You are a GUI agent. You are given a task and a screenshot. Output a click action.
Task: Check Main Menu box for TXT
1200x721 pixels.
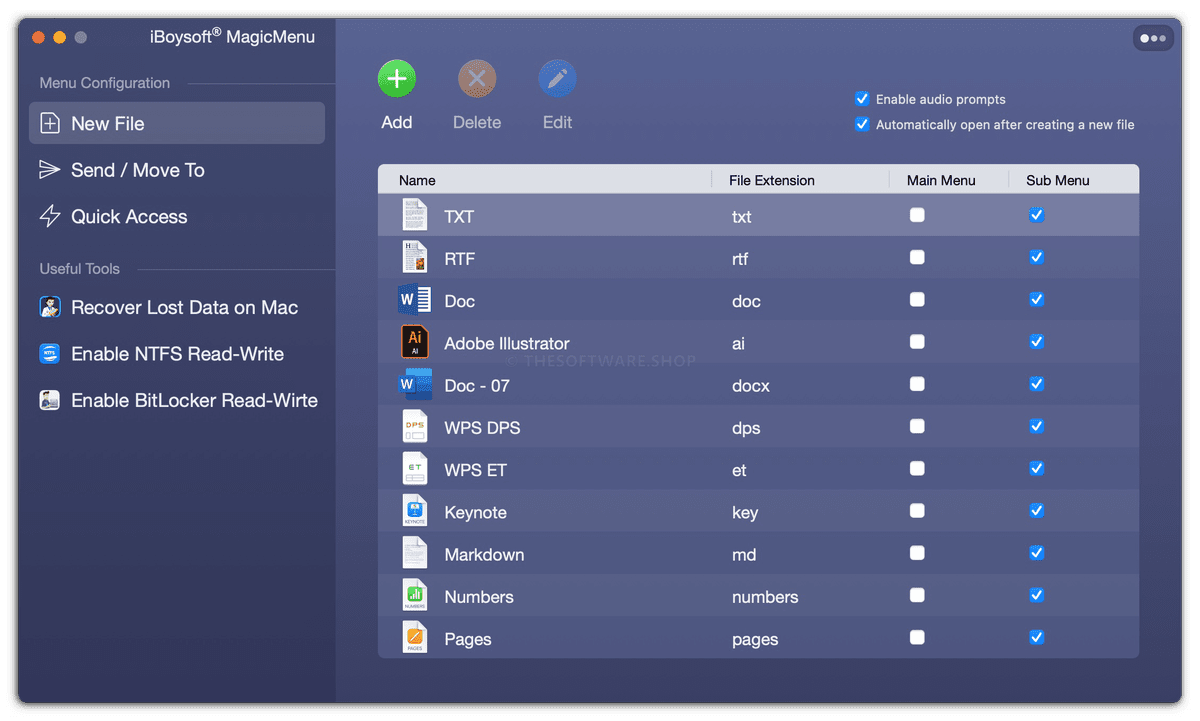917,215
